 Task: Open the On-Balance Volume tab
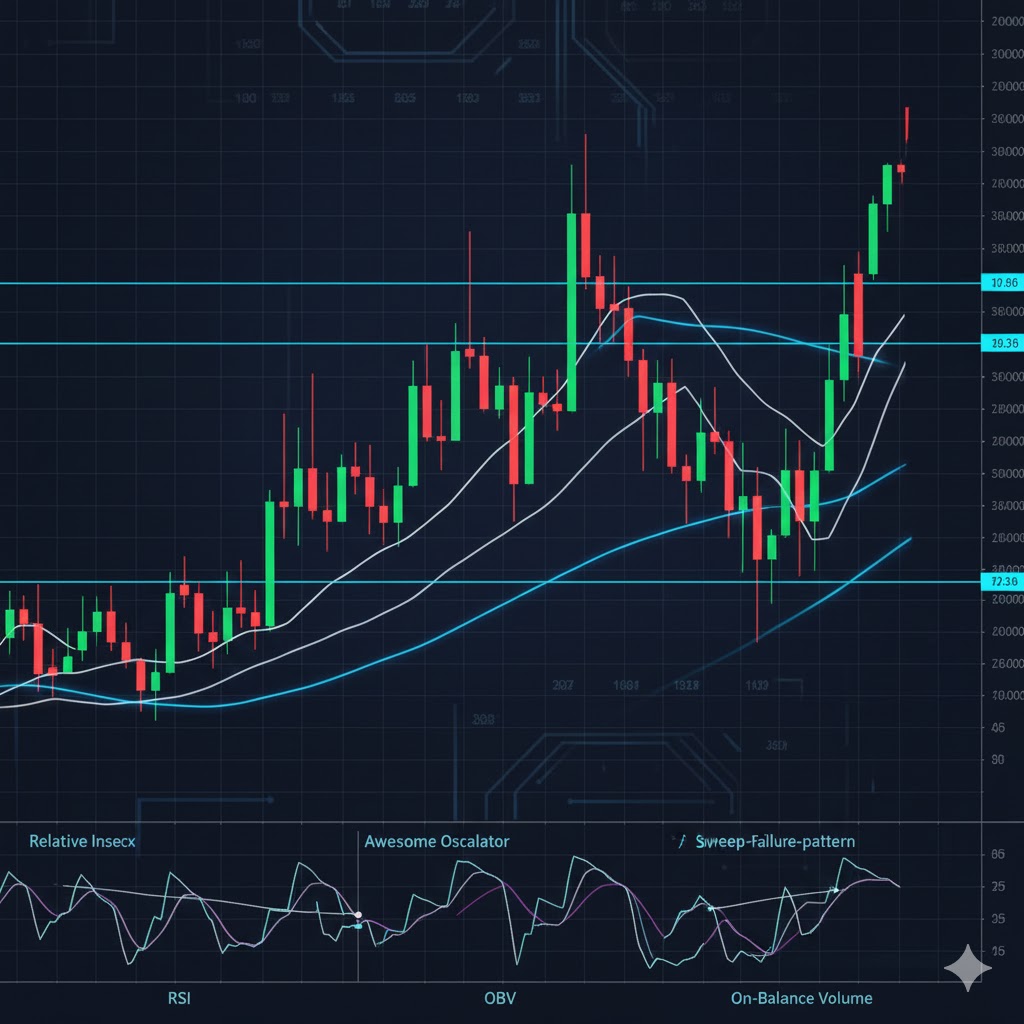click(801, 997)
